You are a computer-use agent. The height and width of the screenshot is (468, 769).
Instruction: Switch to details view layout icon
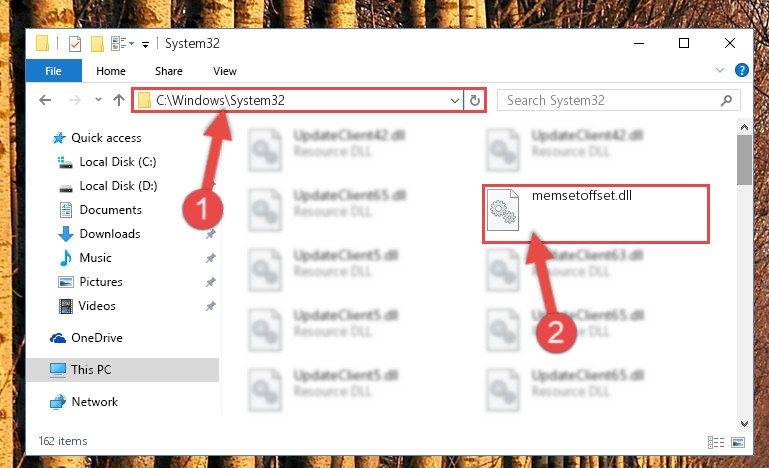[x=716, y=442]
